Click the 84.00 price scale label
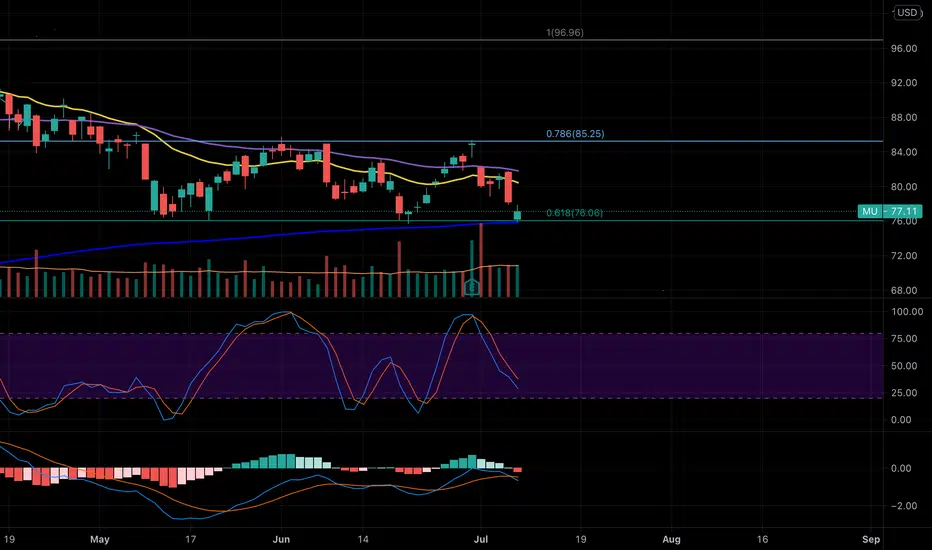 [x=903, y=152]
